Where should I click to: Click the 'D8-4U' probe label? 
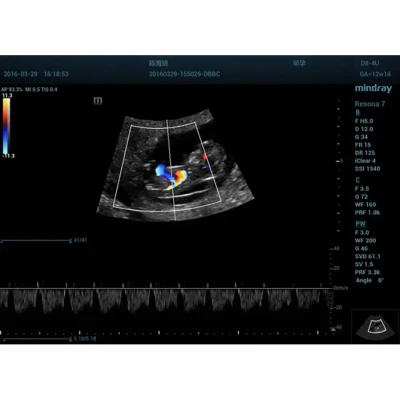(370, 63)
